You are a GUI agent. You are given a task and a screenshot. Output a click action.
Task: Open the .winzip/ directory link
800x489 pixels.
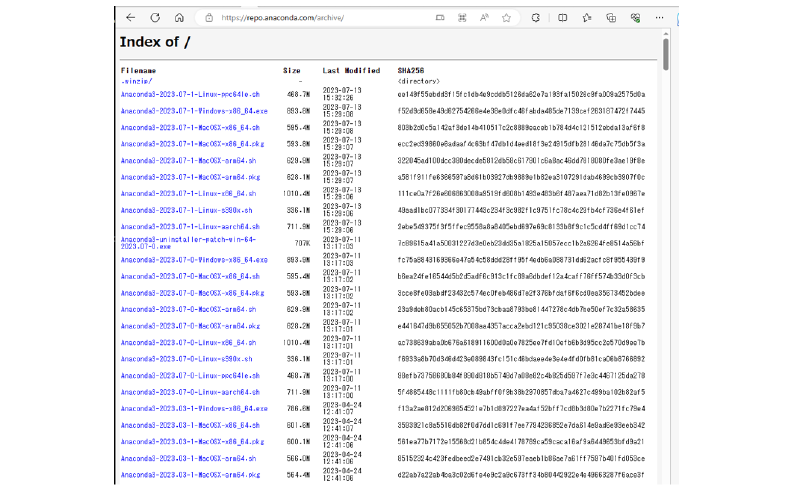click(136, 81)
